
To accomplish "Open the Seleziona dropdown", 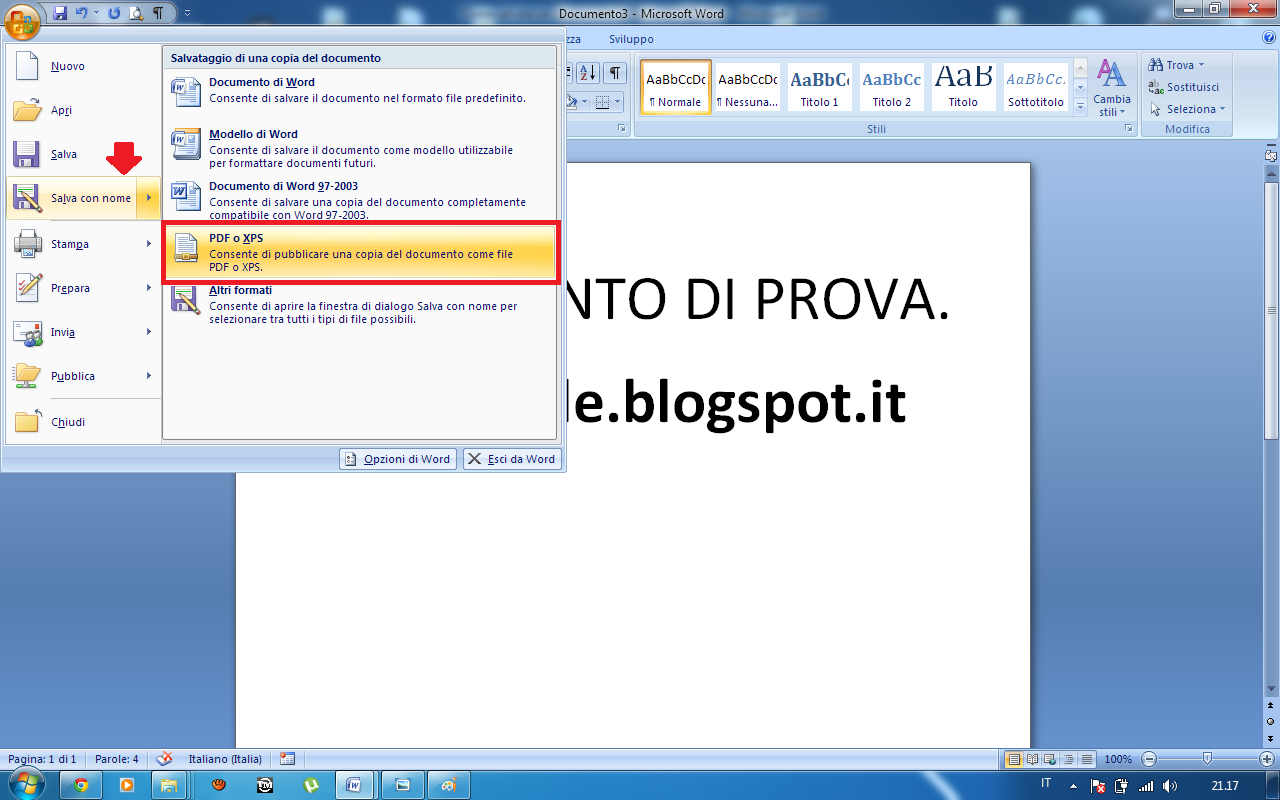I will (x=1187, y=109).
